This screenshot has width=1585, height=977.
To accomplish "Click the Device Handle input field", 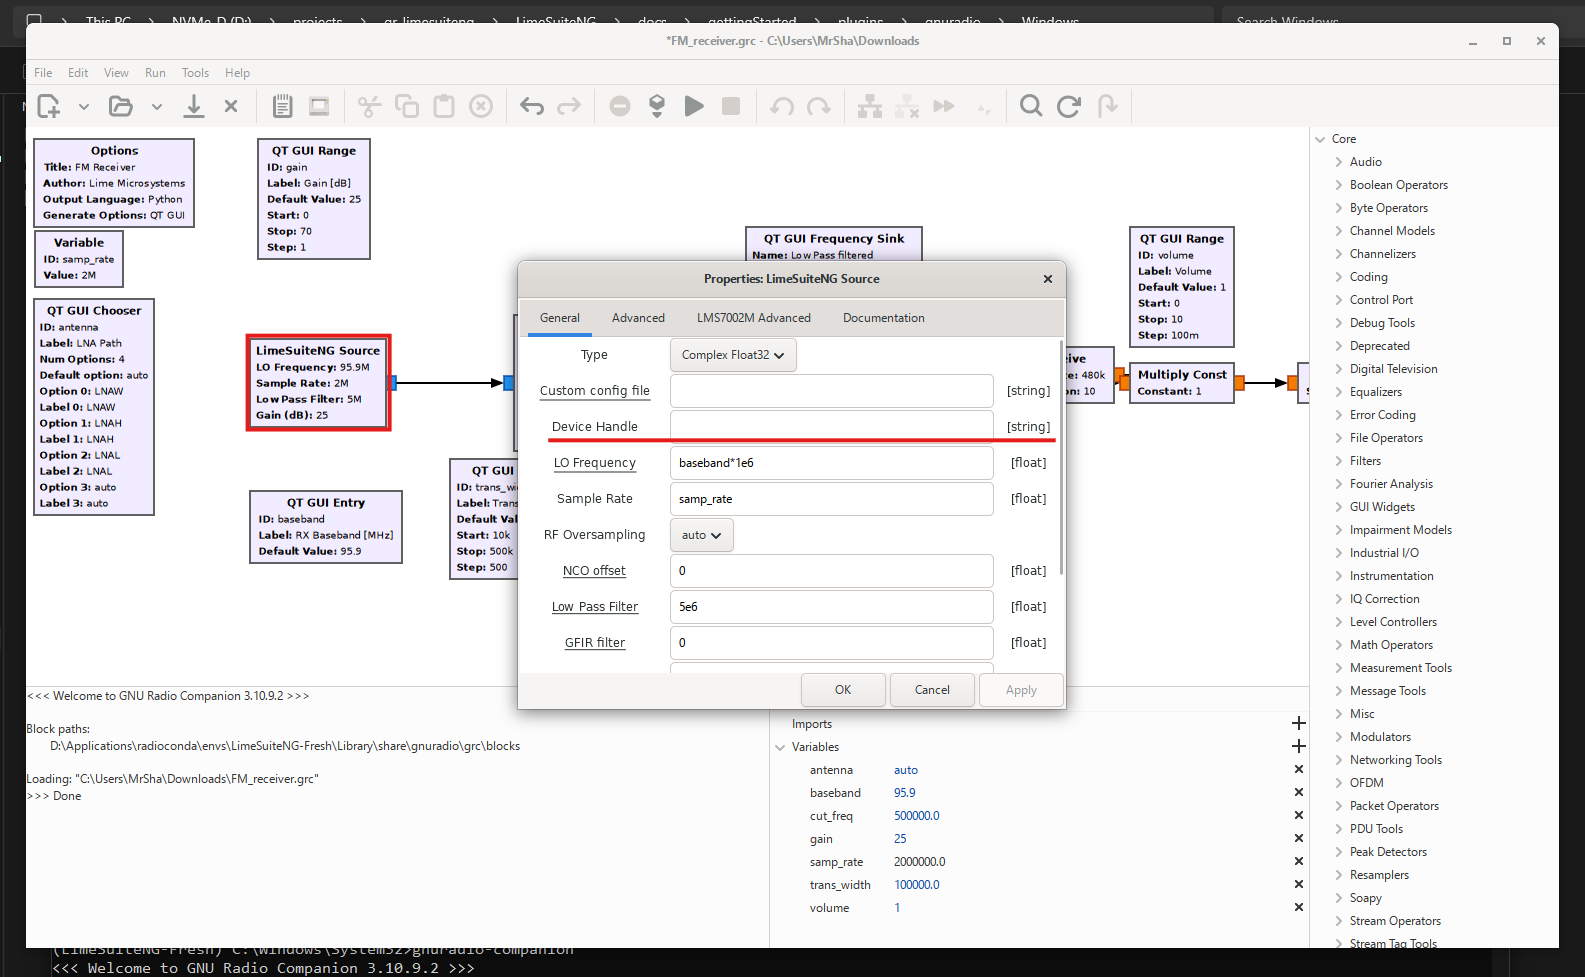I will [x=831, y=427].
